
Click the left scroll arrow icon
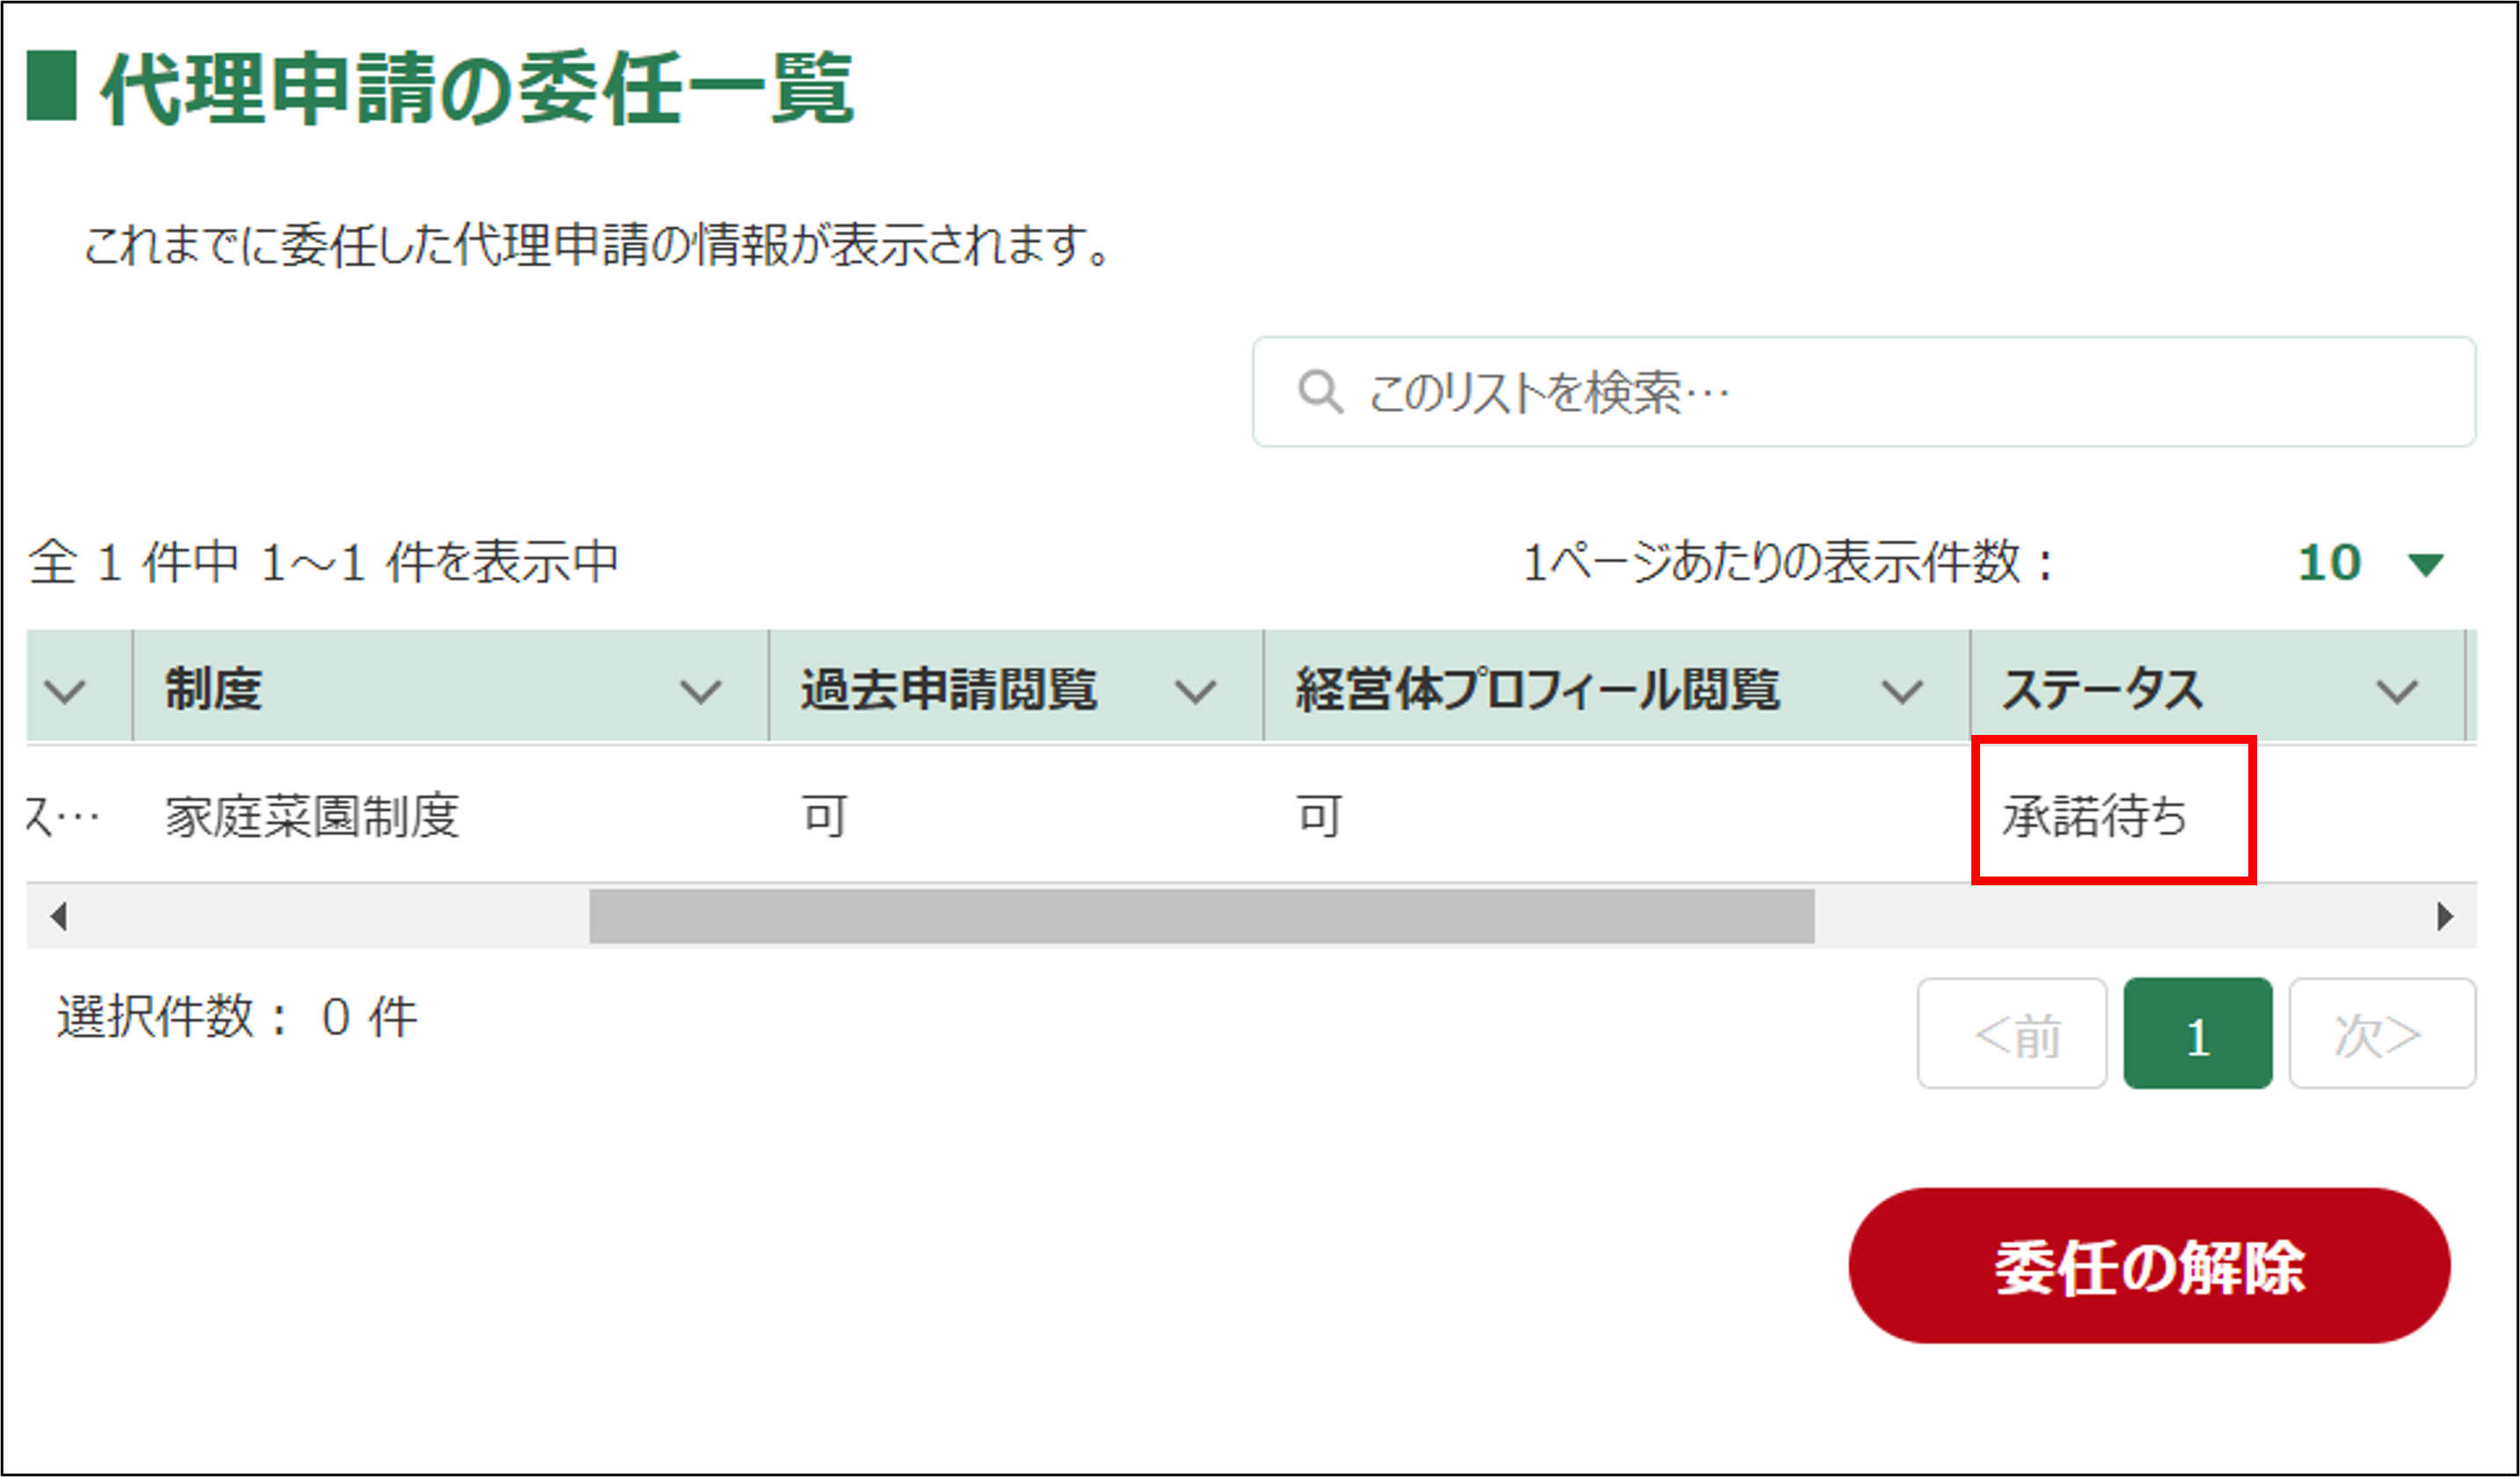tap(59, 916)
